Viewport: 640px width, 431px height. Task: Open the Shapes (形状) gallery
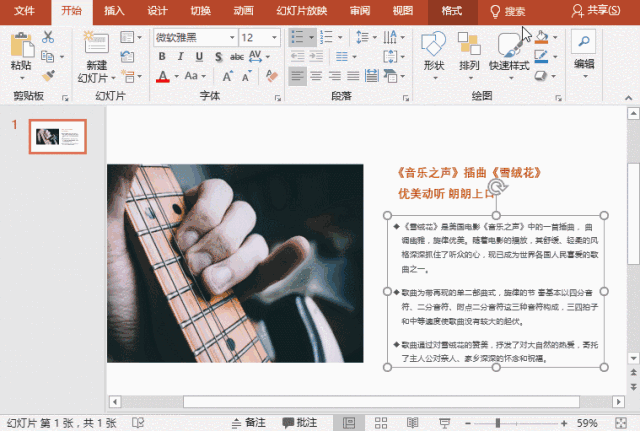(x=433, y=50)
